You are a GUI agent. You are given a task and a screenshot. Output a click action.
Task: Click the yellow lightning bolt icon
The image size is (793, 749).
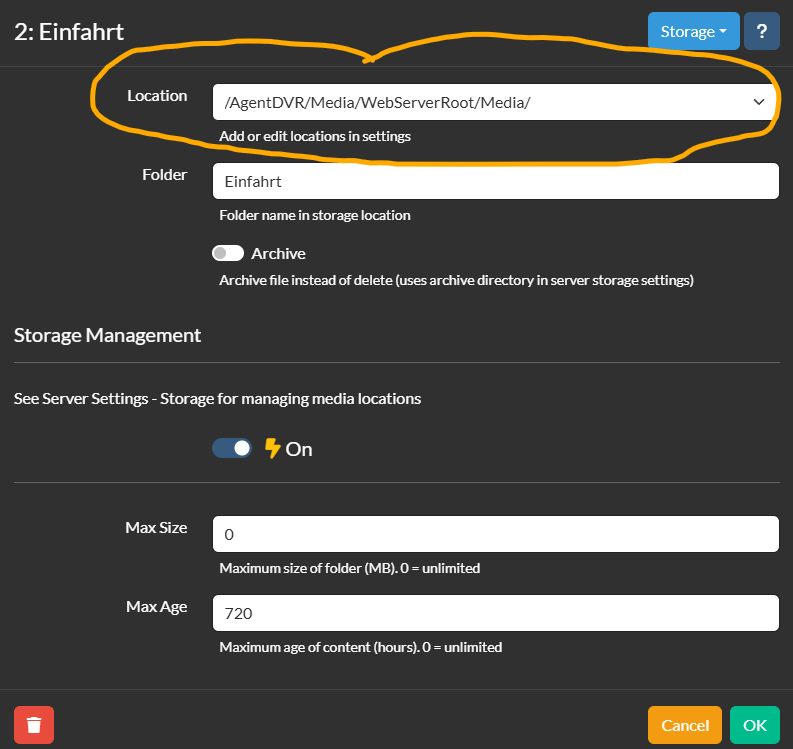(273, 449)
